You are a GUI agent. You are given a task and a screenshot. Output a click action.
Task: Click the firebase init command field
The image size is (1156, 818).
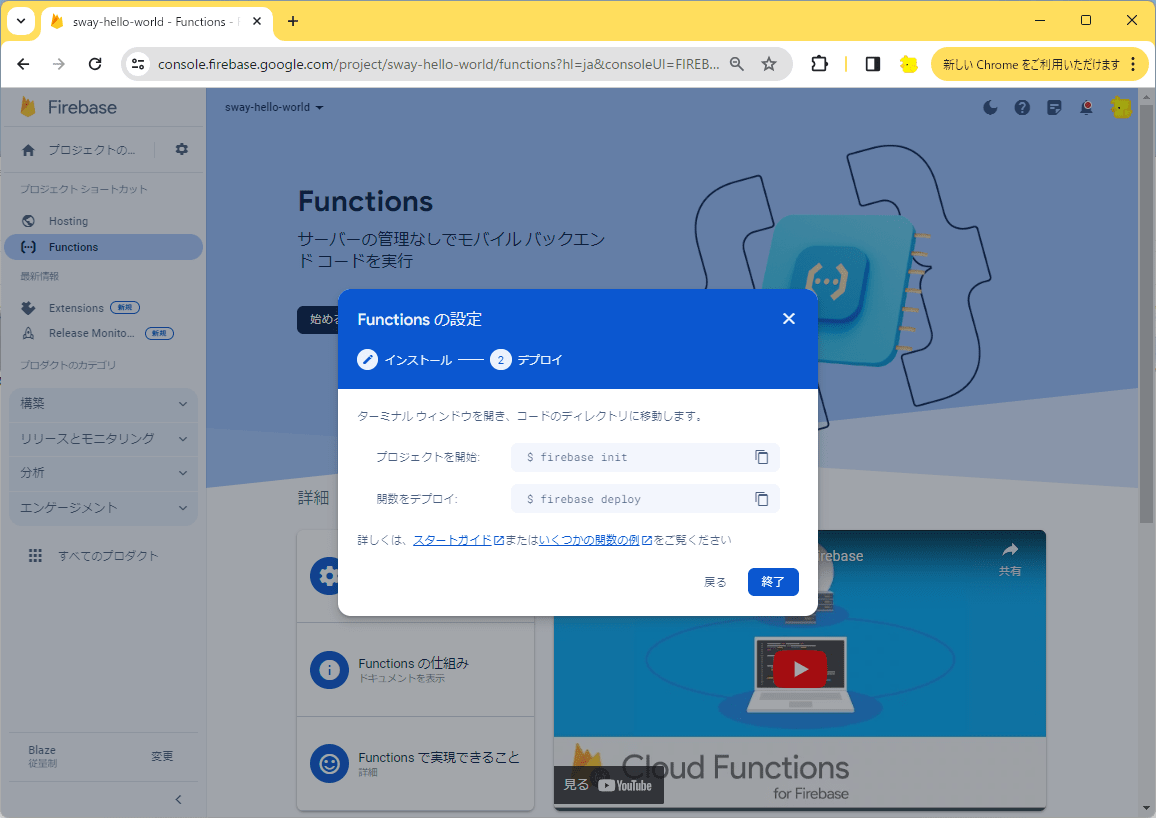tap(645, 457)
